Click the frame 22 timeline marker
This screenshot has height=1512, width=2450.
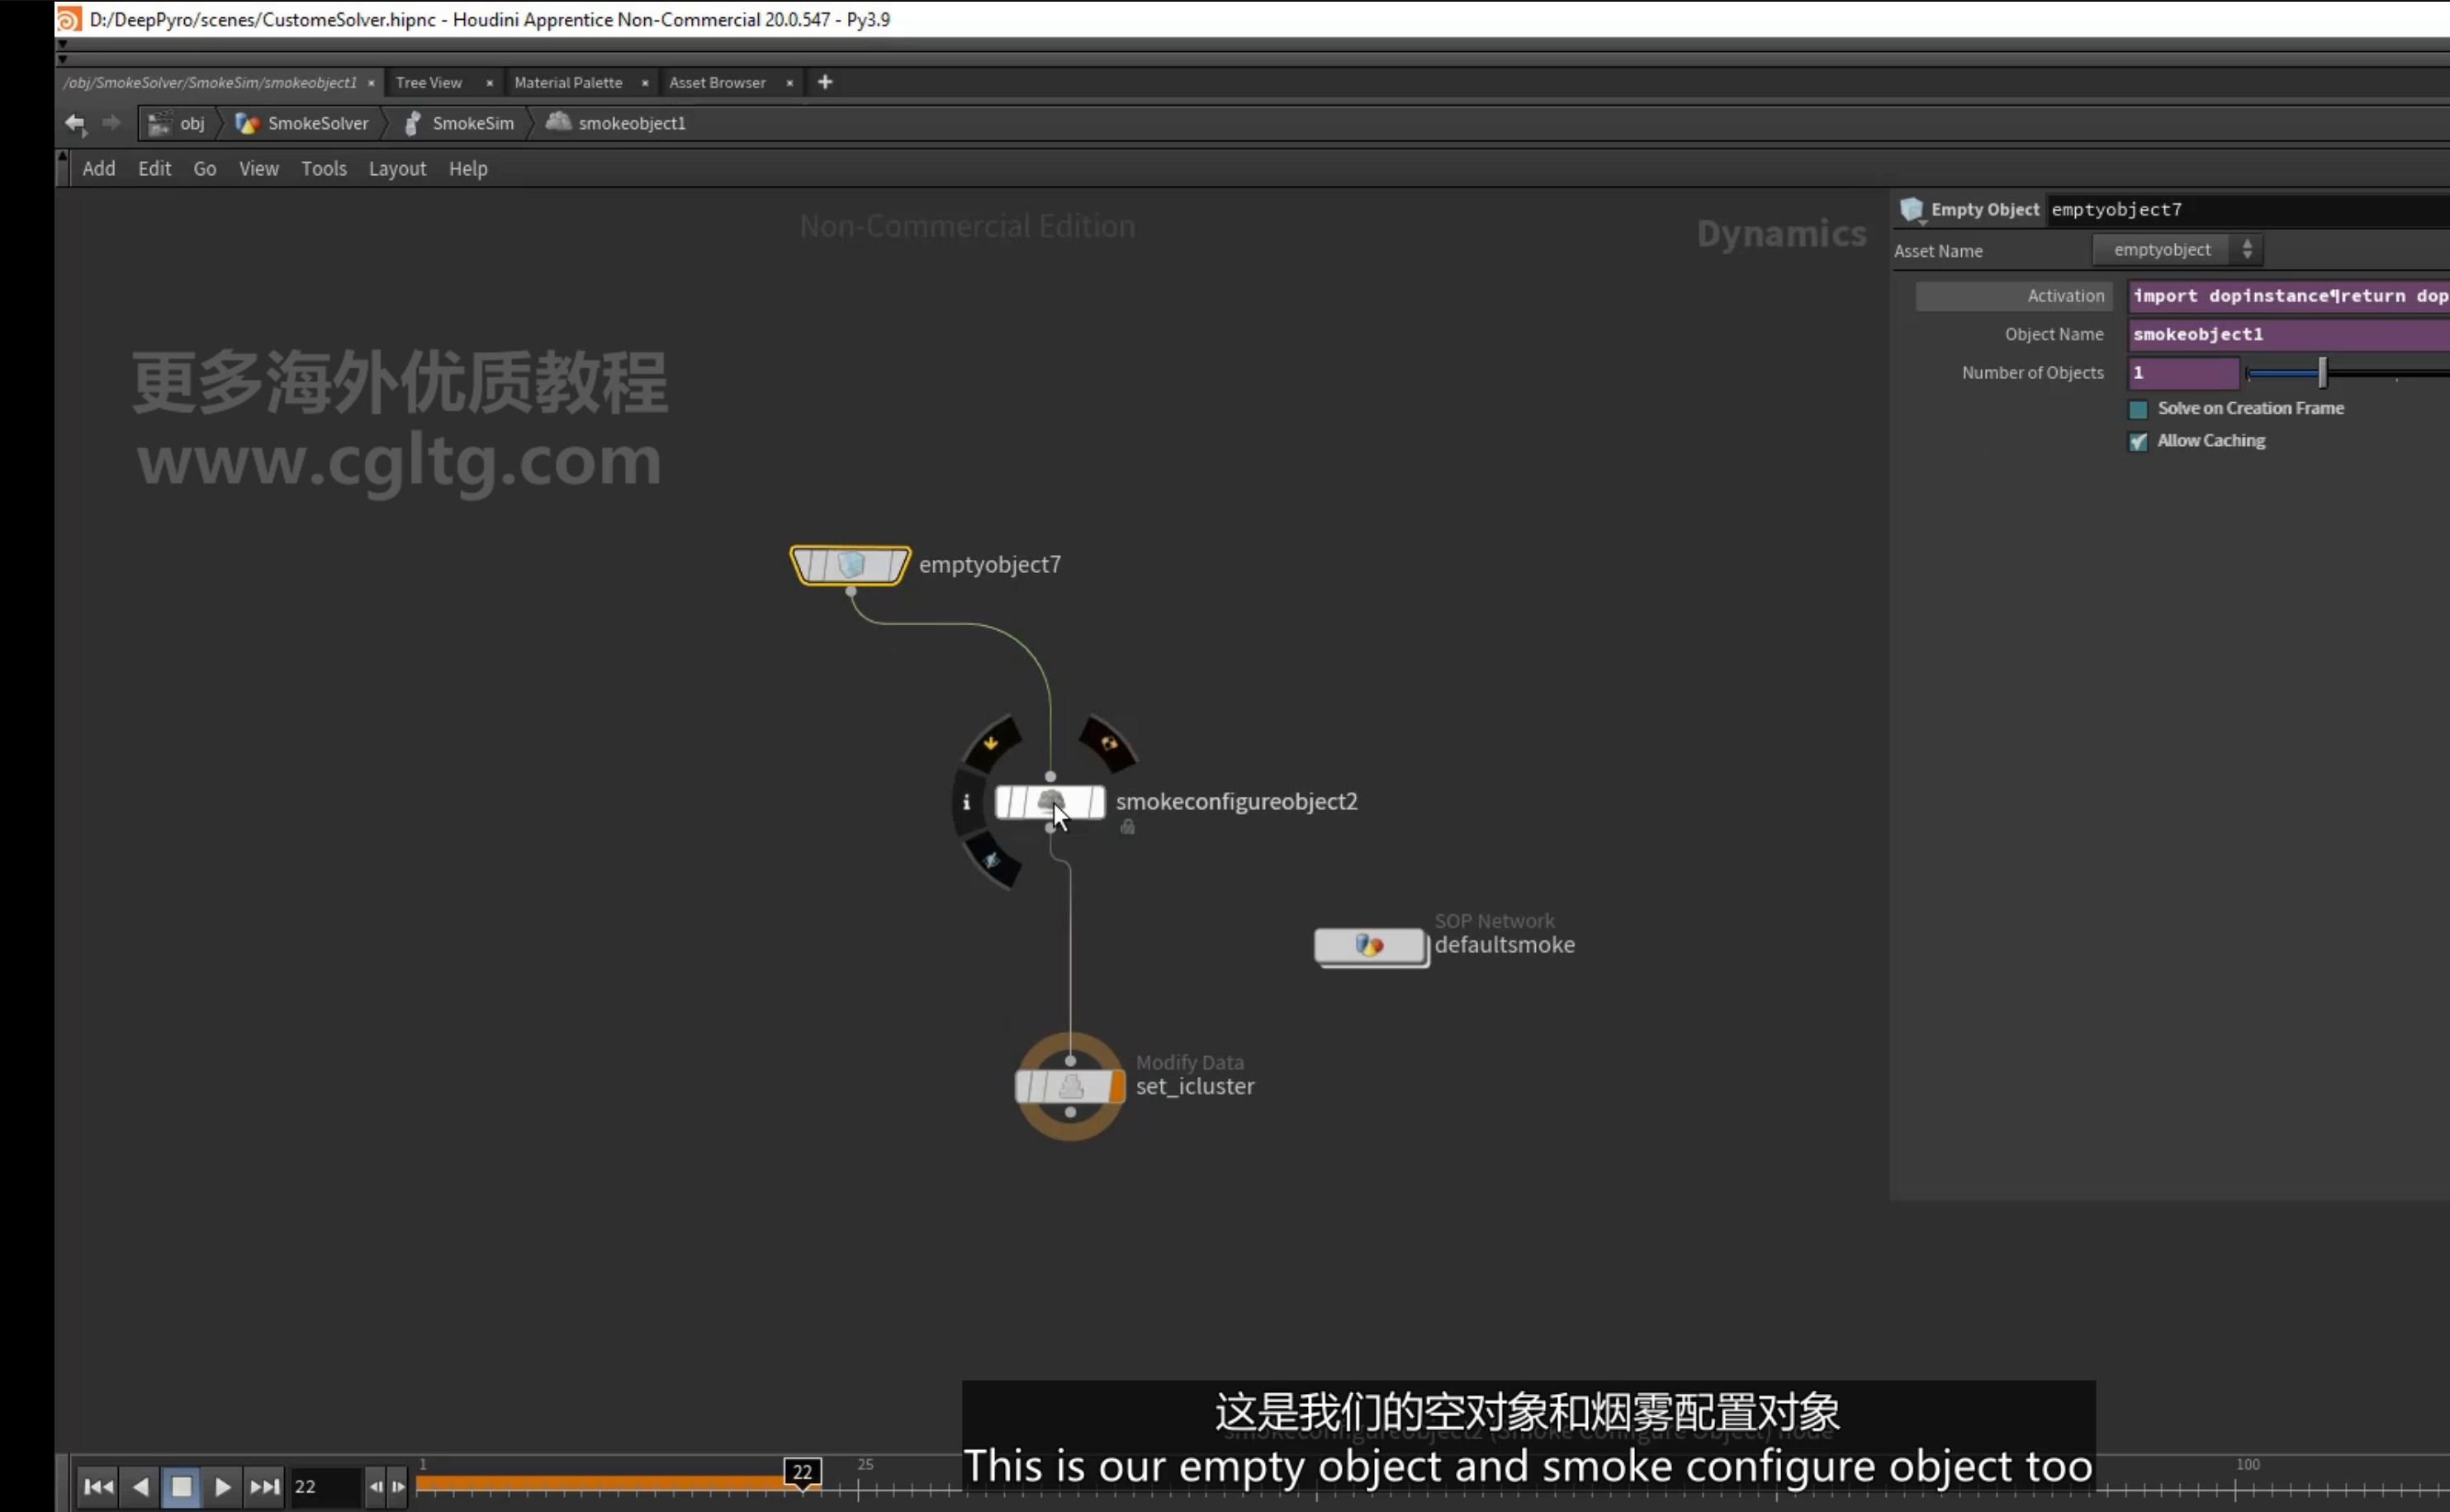click(802, 1472)
